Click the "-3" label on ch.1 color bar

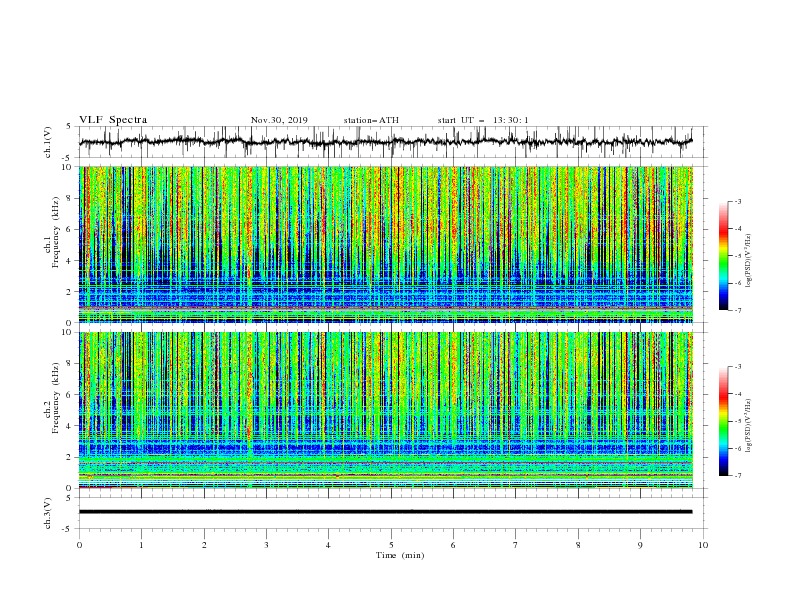coord(737,201)
